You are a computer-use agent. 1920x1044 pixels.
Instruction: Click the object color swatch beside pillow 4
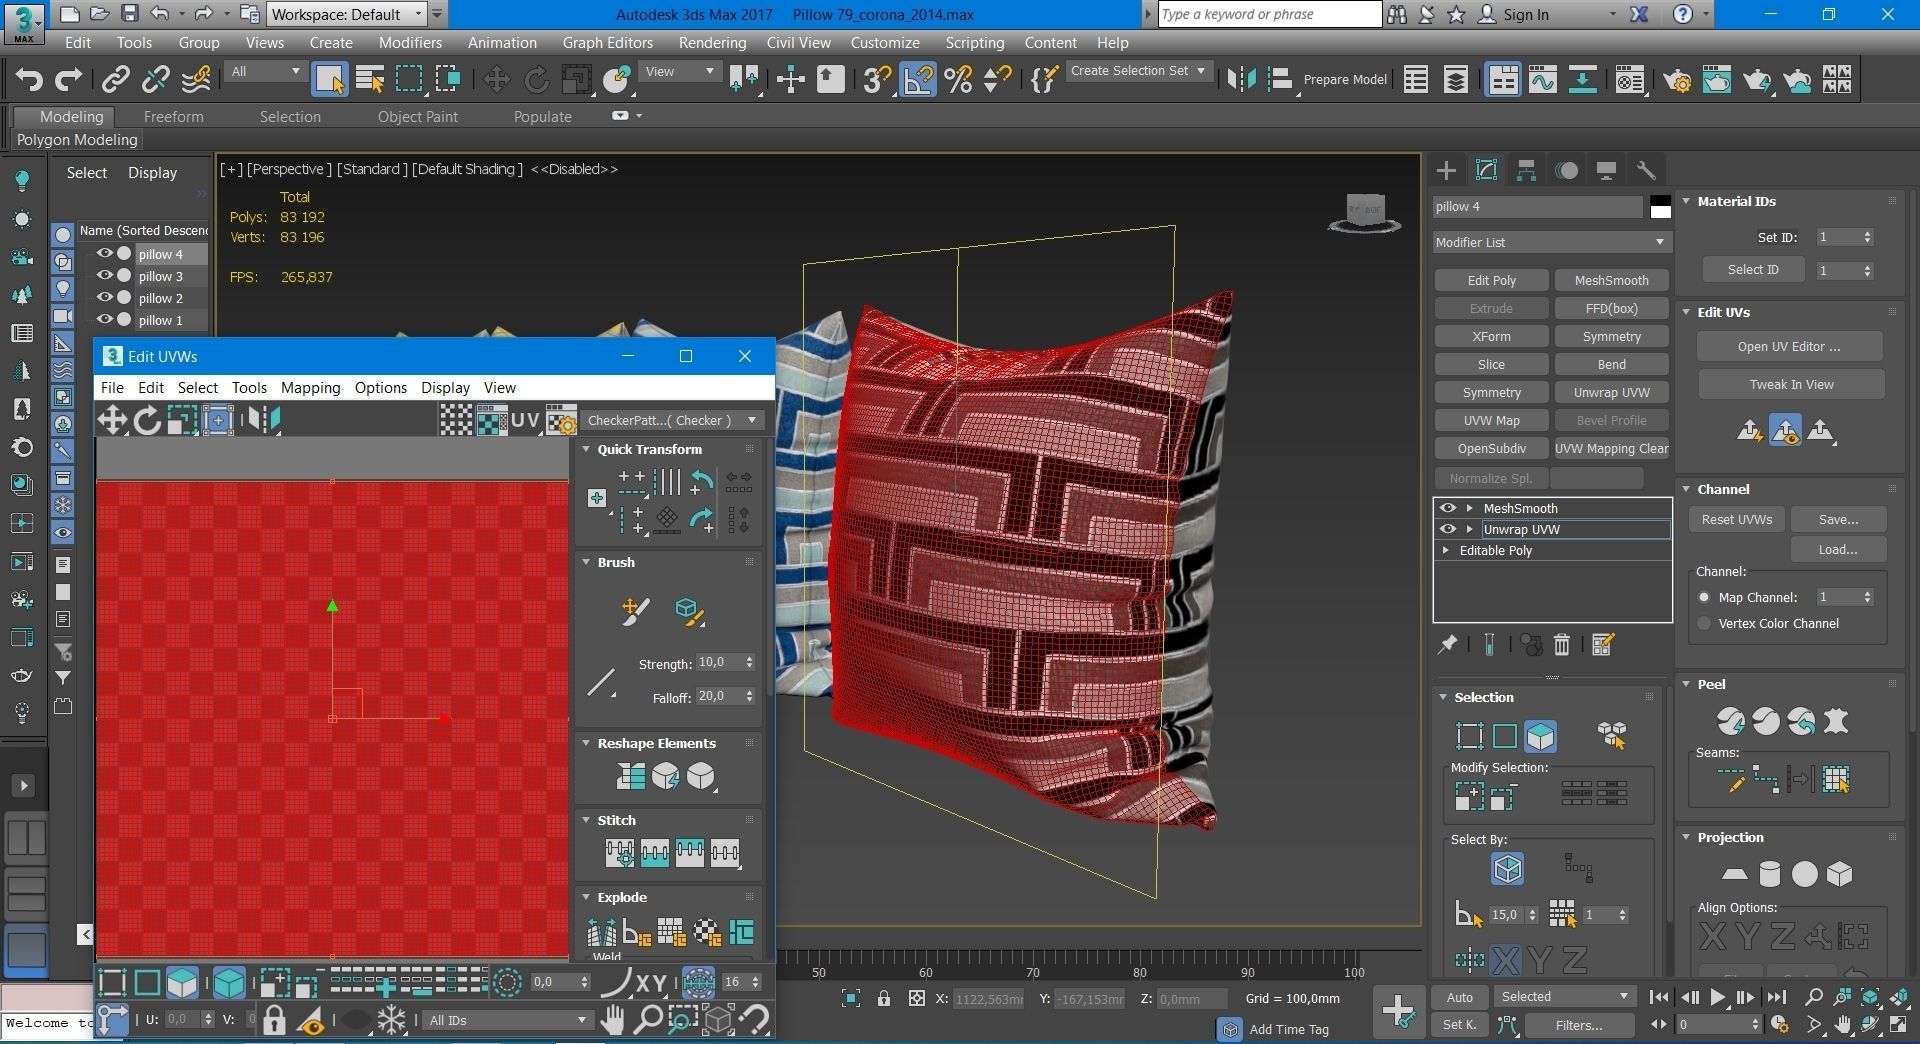(1661, 207)
